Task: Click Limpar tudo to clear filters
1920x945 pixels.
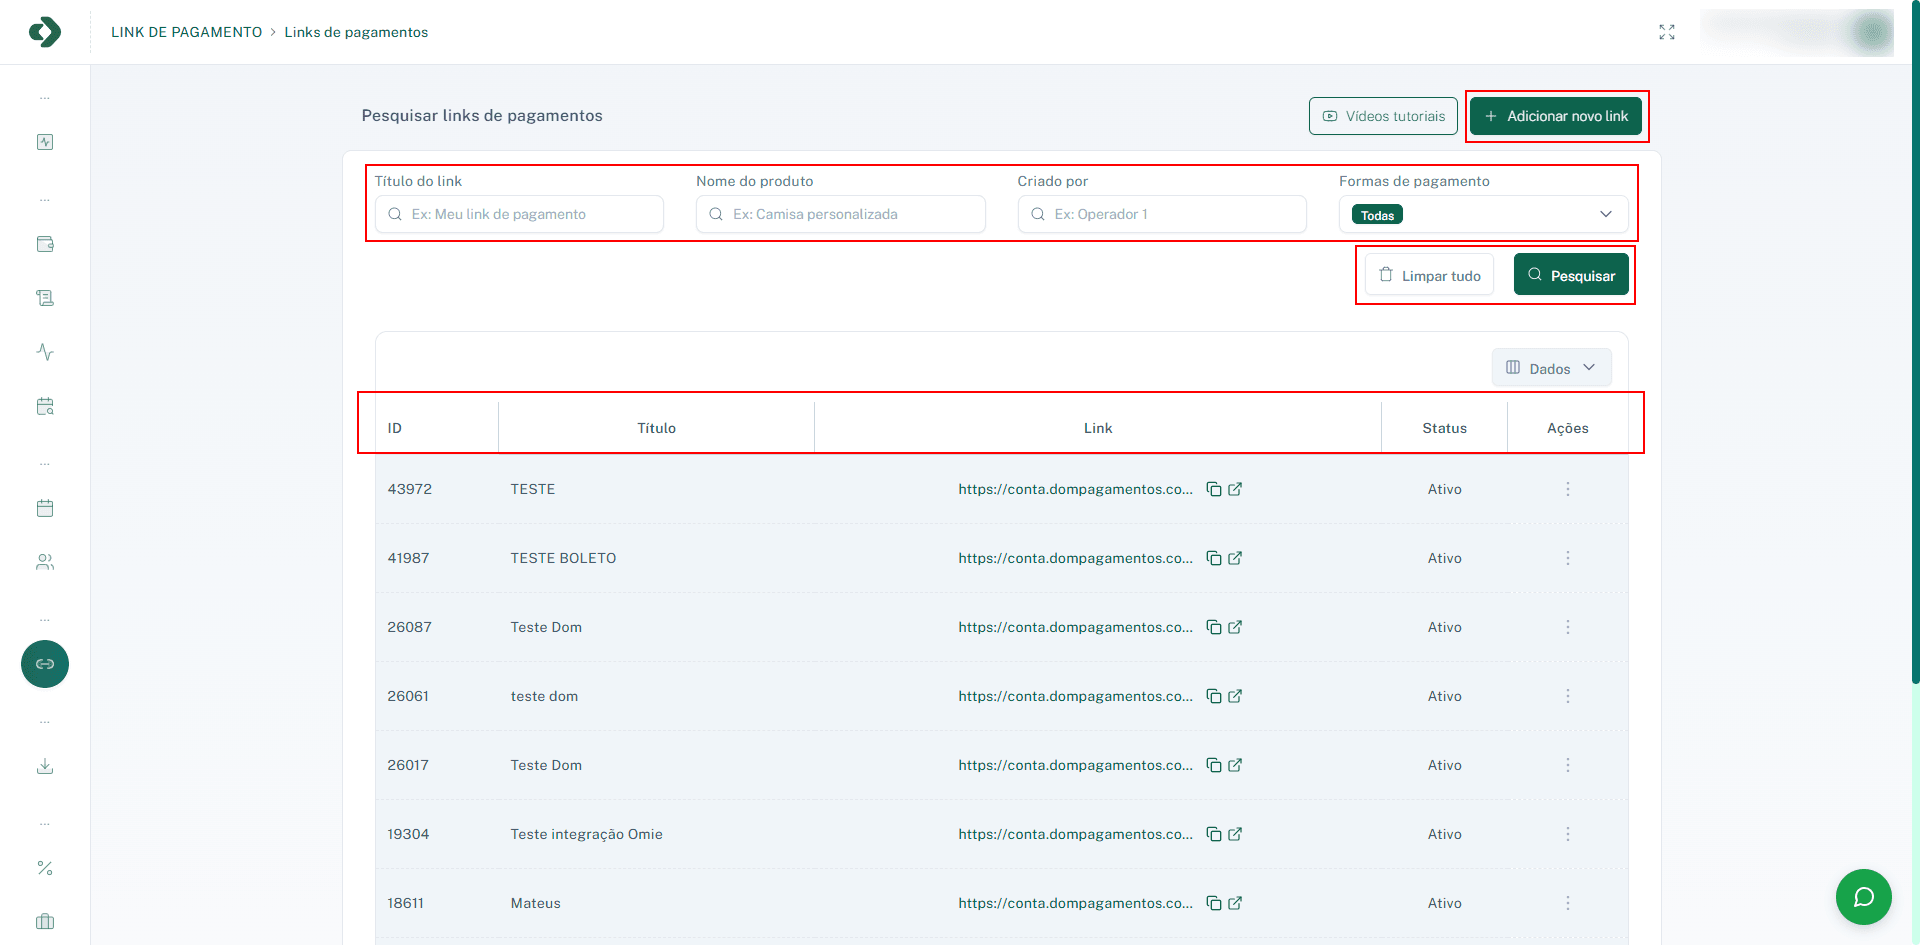Action: click(1429, 275)
